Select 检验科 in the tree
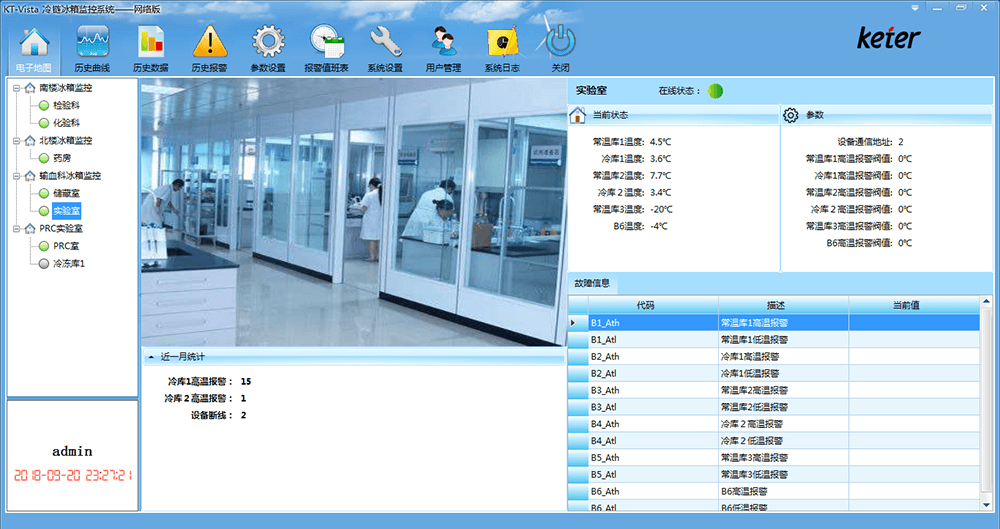The height and width of the screenshot is (529, 1000). tap(66, 105)
